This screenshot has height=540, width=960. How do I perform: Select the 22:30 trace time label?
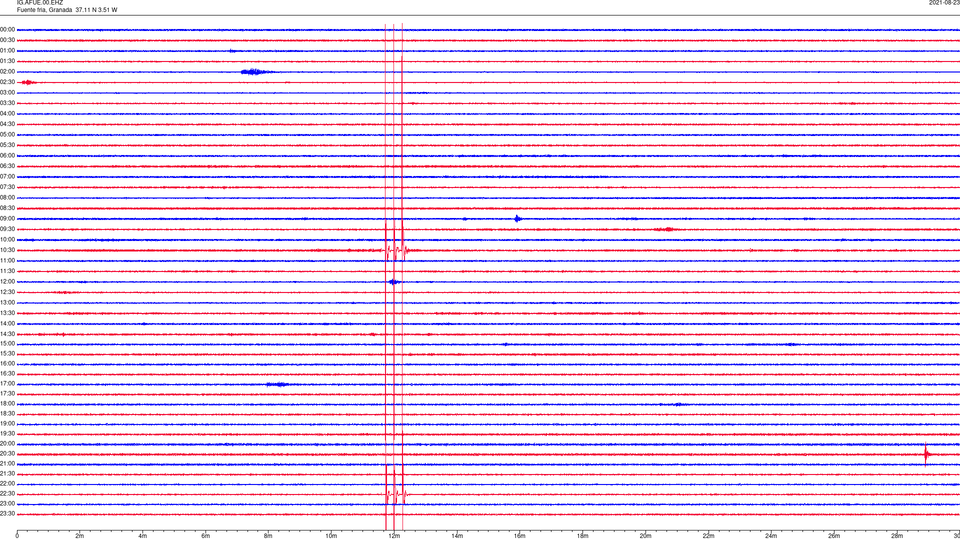[x=8, y=494]
